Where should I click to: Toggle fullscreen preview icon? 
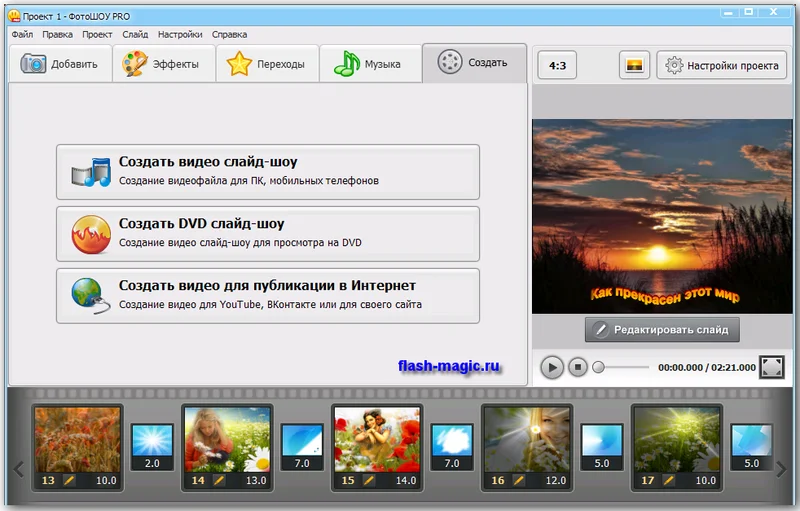[x=772, y=367]
